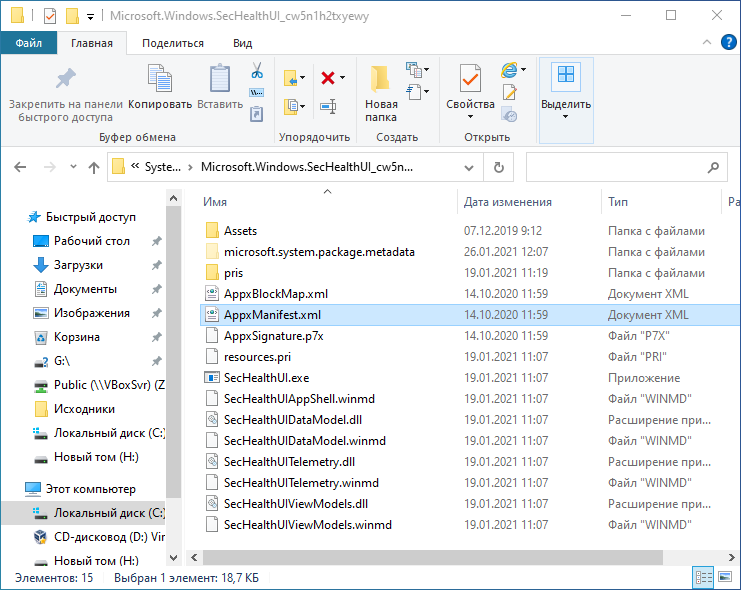Open the Файл tab
This screenshot has width=741, height=590.
28,43
